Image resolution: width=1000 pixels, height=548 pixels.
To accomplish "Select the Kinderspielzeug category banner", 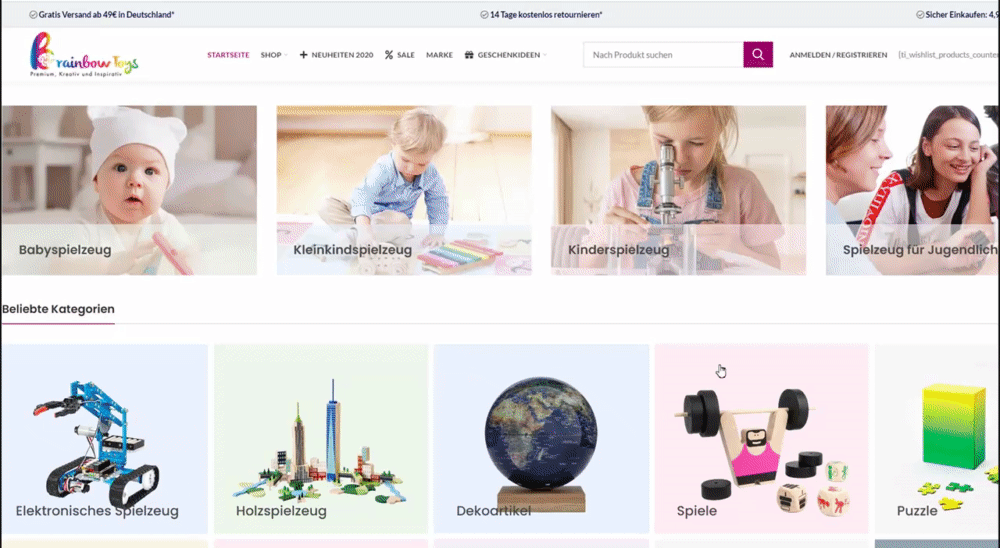I will (x=679, y=190).
